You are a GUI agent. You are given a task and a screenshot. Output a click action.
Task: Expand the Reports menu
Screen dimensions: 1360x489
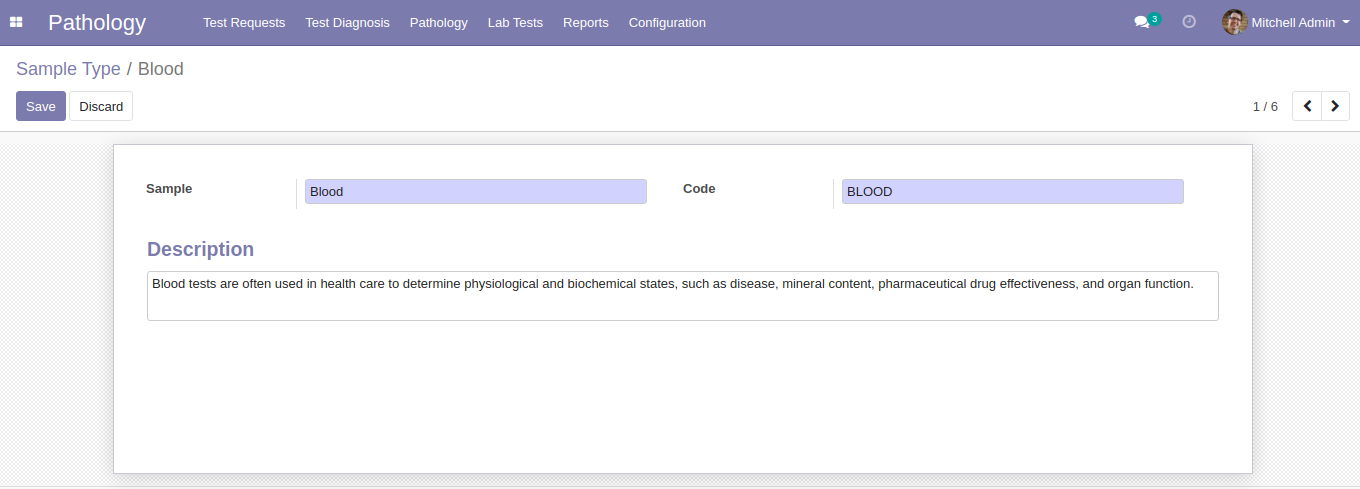click(585, 22)
